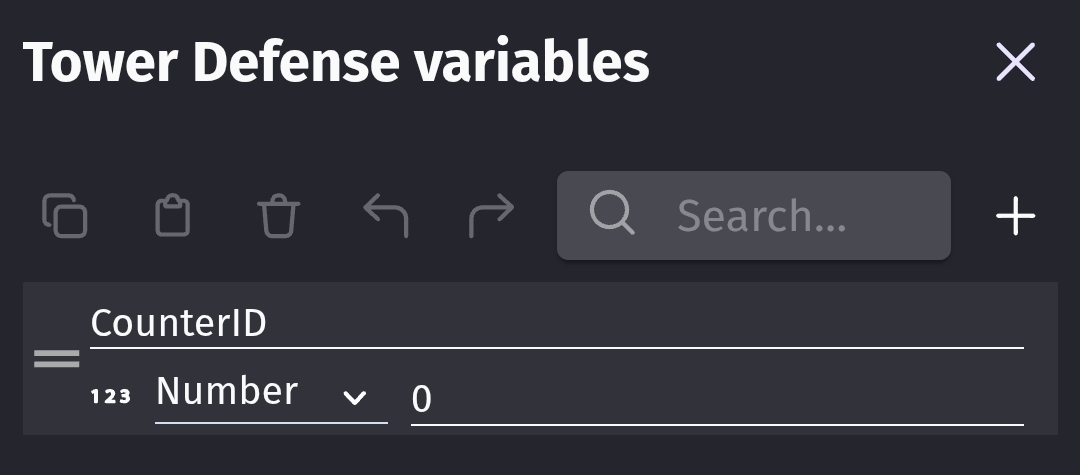Click empty area right of title

pos(820,63)
